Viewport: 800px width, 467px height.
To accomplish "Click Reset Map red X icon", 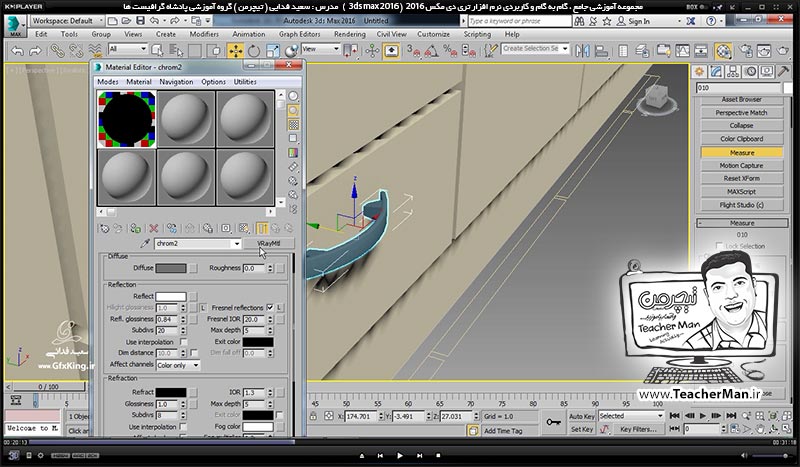I will pos(153,228).
